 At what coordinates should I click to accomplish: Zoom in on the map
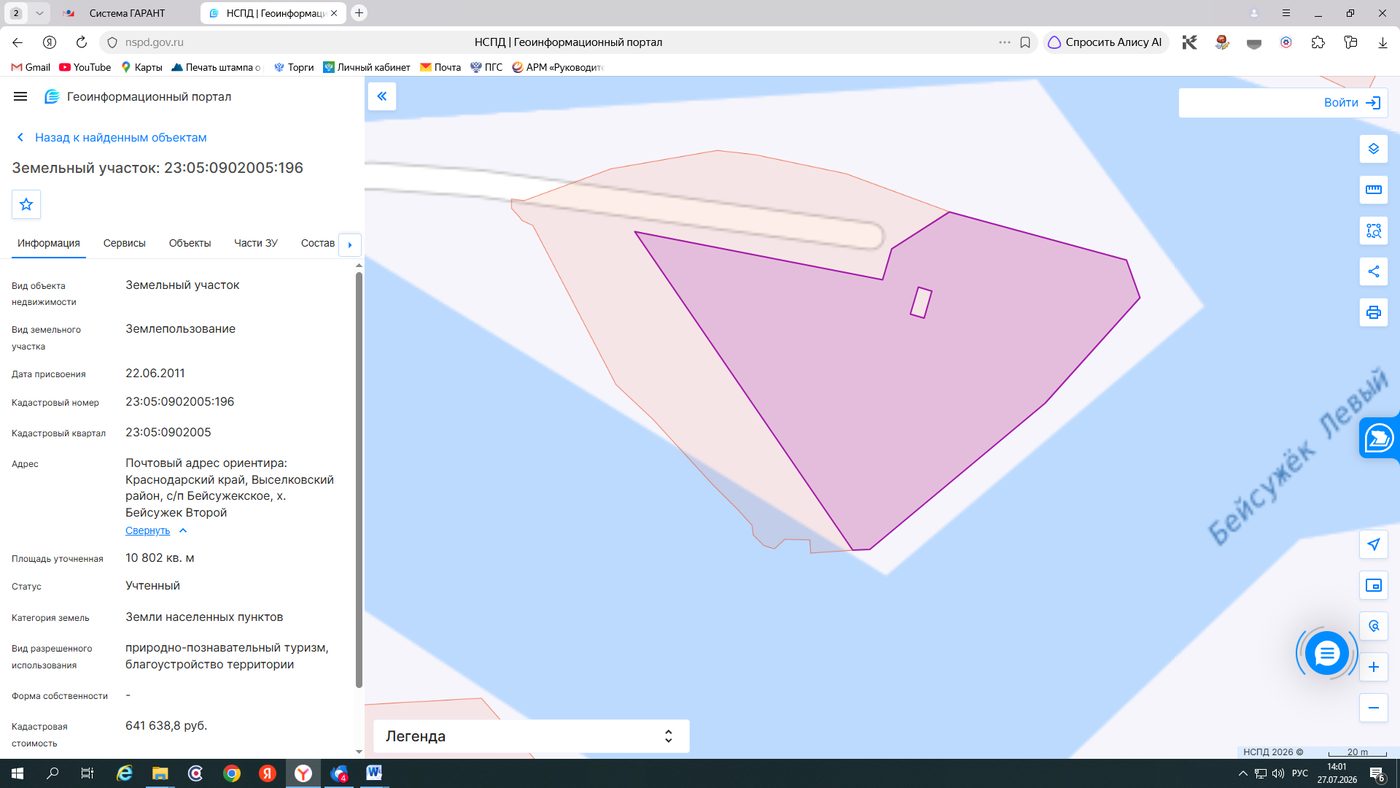pyautogui.click(x=1374, y=667)
